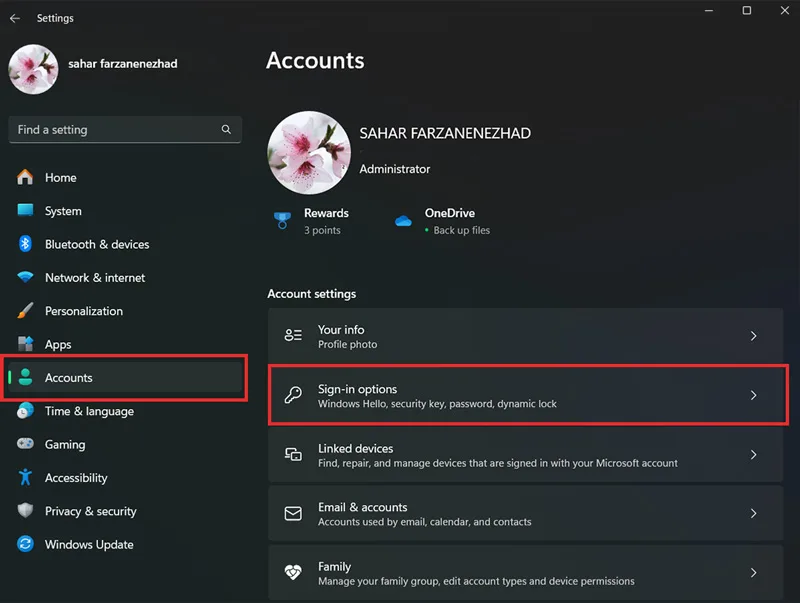Go to System settings

coord(125,211)
